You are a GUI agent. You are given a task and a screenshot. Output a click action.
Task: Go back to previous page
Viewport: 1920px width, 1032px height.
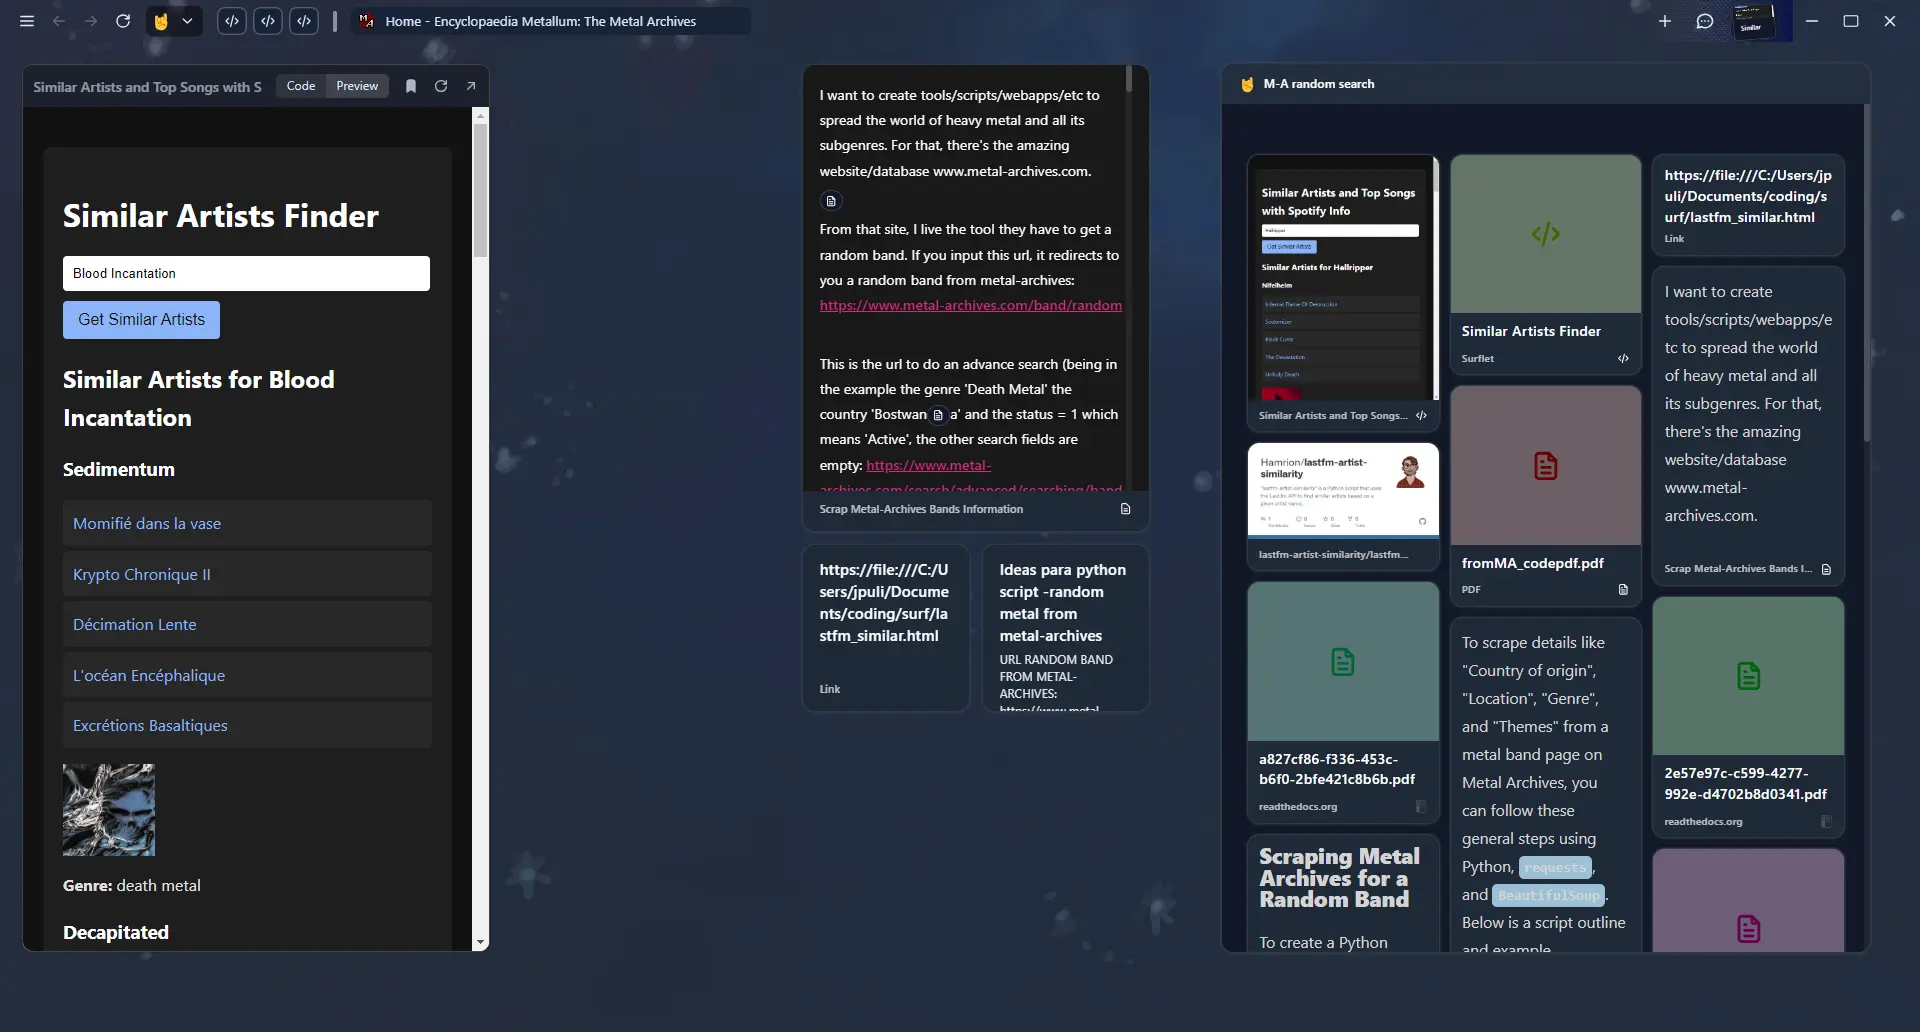59,21
